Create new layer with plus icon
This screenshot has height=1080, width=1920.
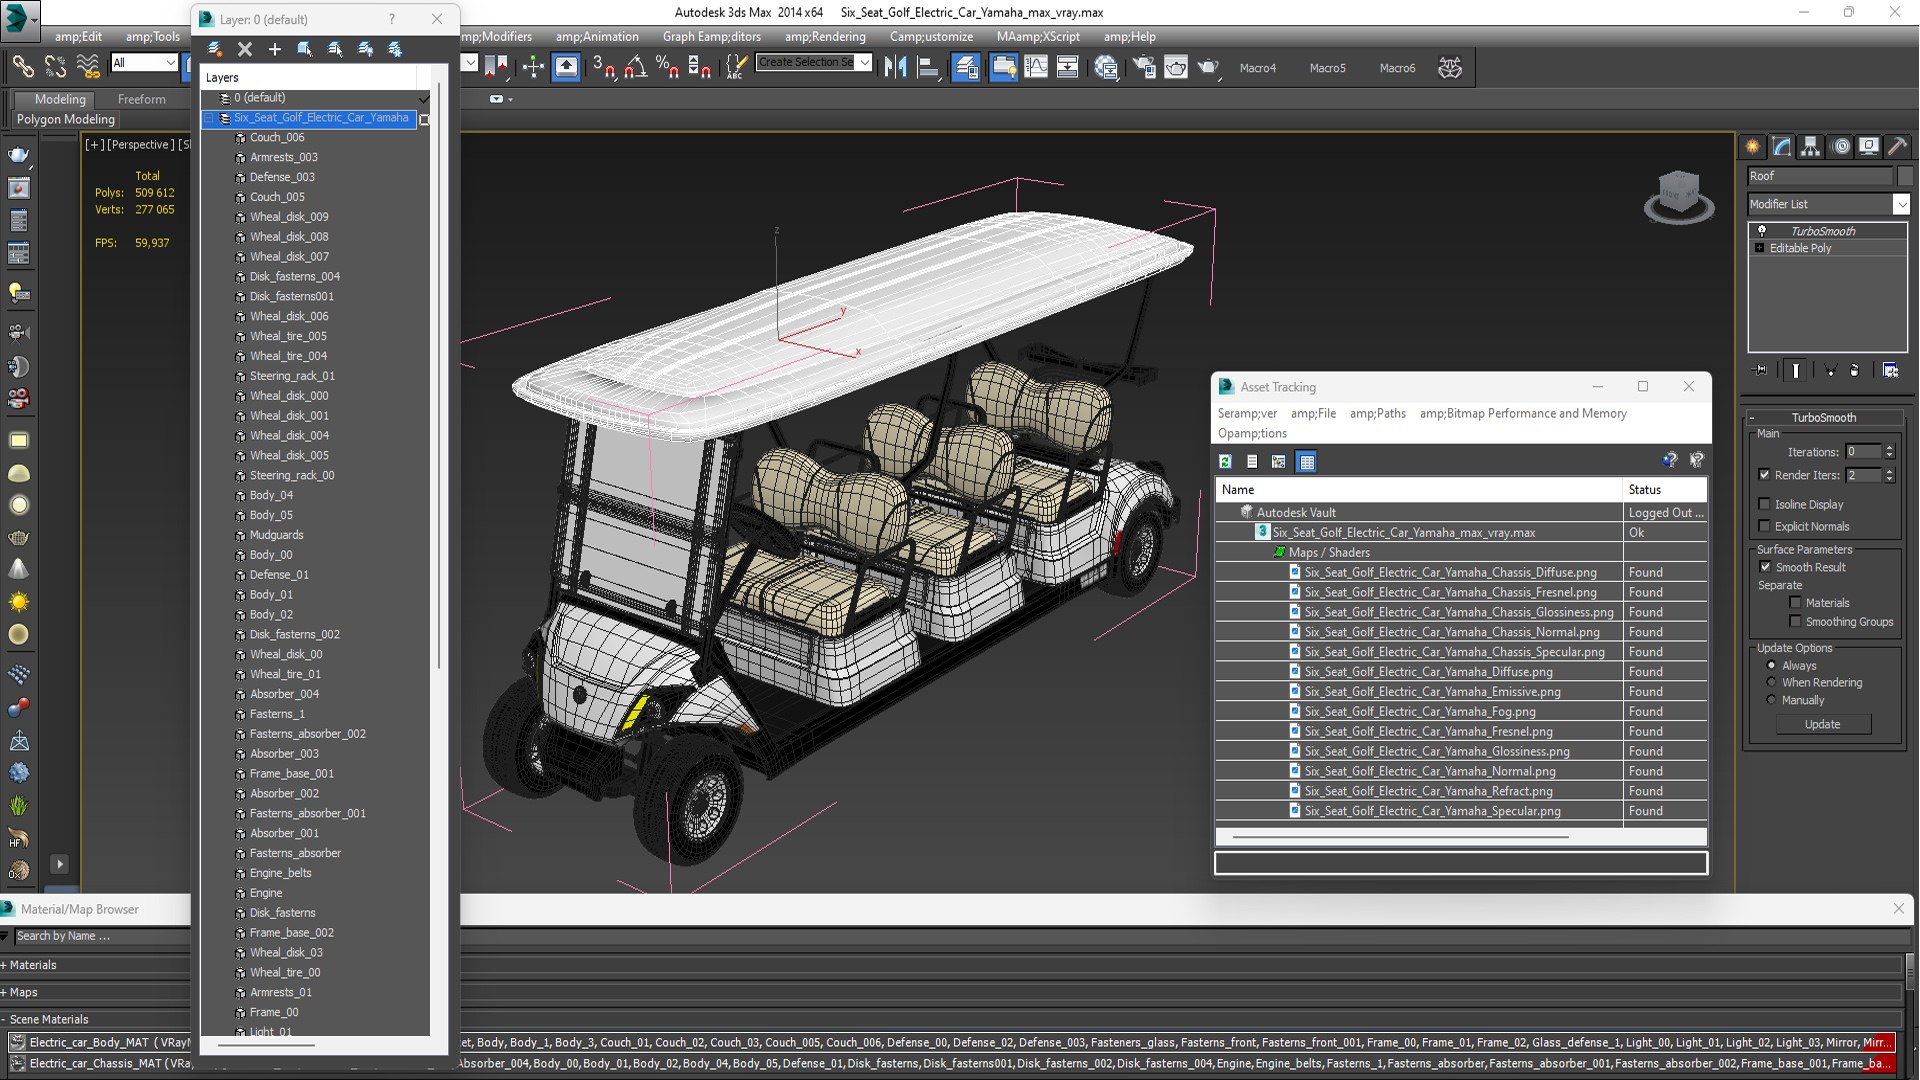pos(275,49)
